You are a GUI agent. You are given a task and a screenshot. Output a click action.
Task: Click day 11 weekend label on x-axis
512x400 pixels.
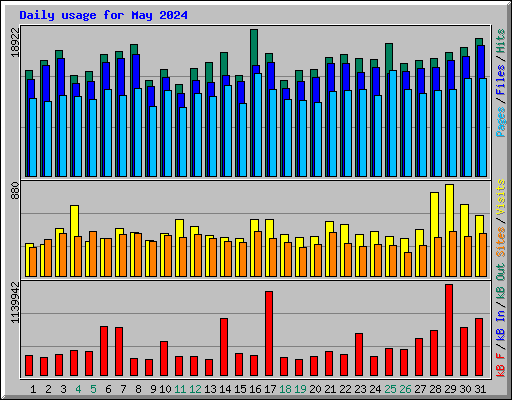click(180, 389)
